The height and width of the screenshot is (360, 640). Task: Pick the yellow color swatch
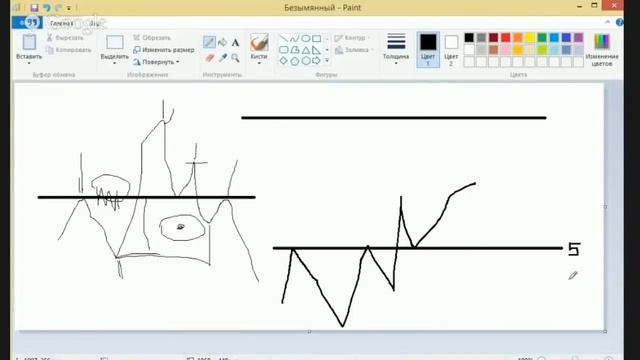coord(530,38)
